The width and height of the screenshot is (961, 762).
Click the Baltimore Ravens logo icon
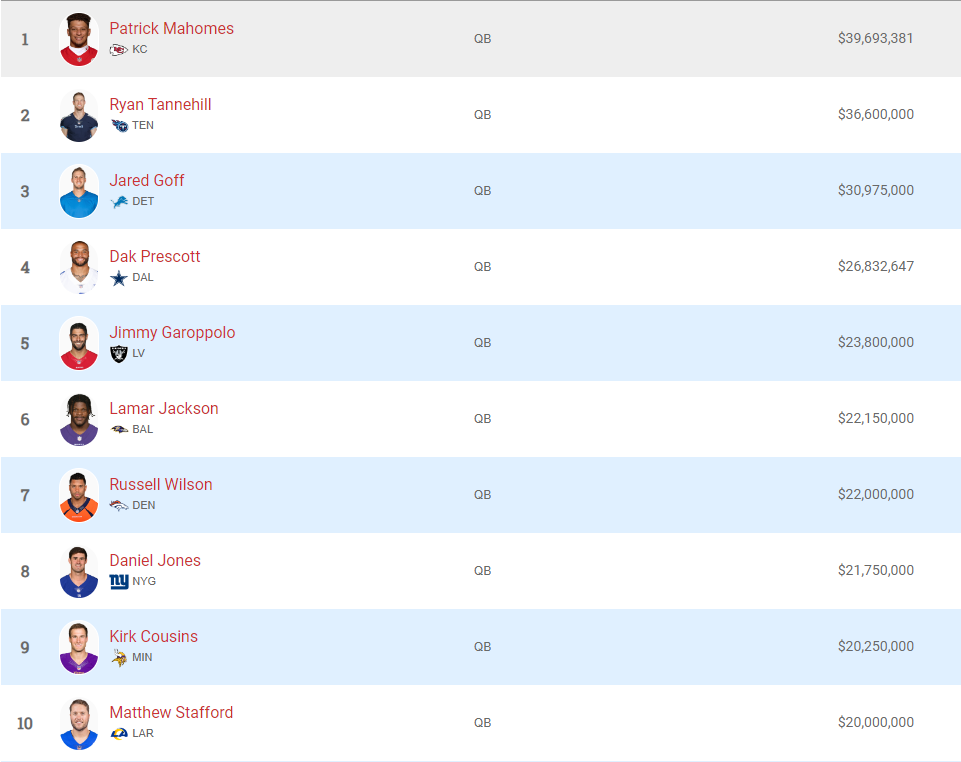[119, 430]
